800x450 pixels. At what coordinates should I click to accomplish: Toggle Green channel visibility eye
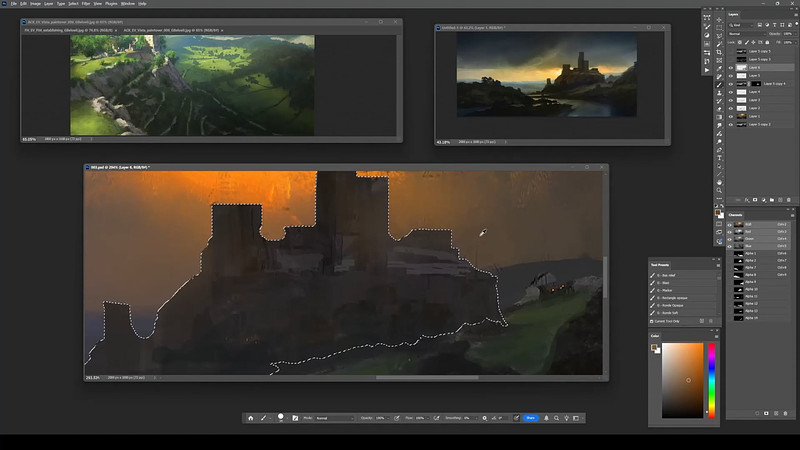[x=730, y=239]
